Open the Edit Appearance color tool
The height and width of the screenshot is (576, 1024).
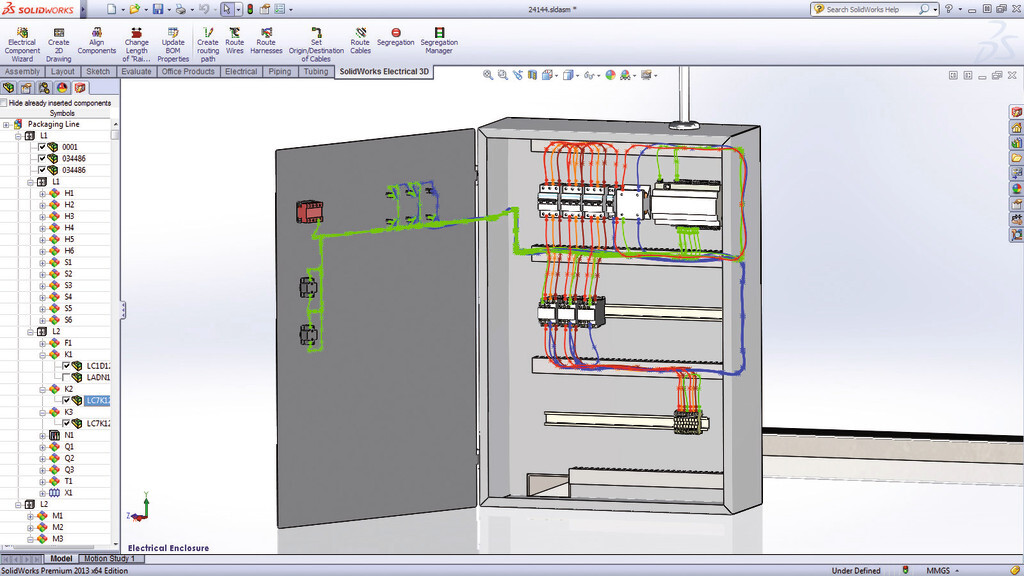(x=610, y=74)
